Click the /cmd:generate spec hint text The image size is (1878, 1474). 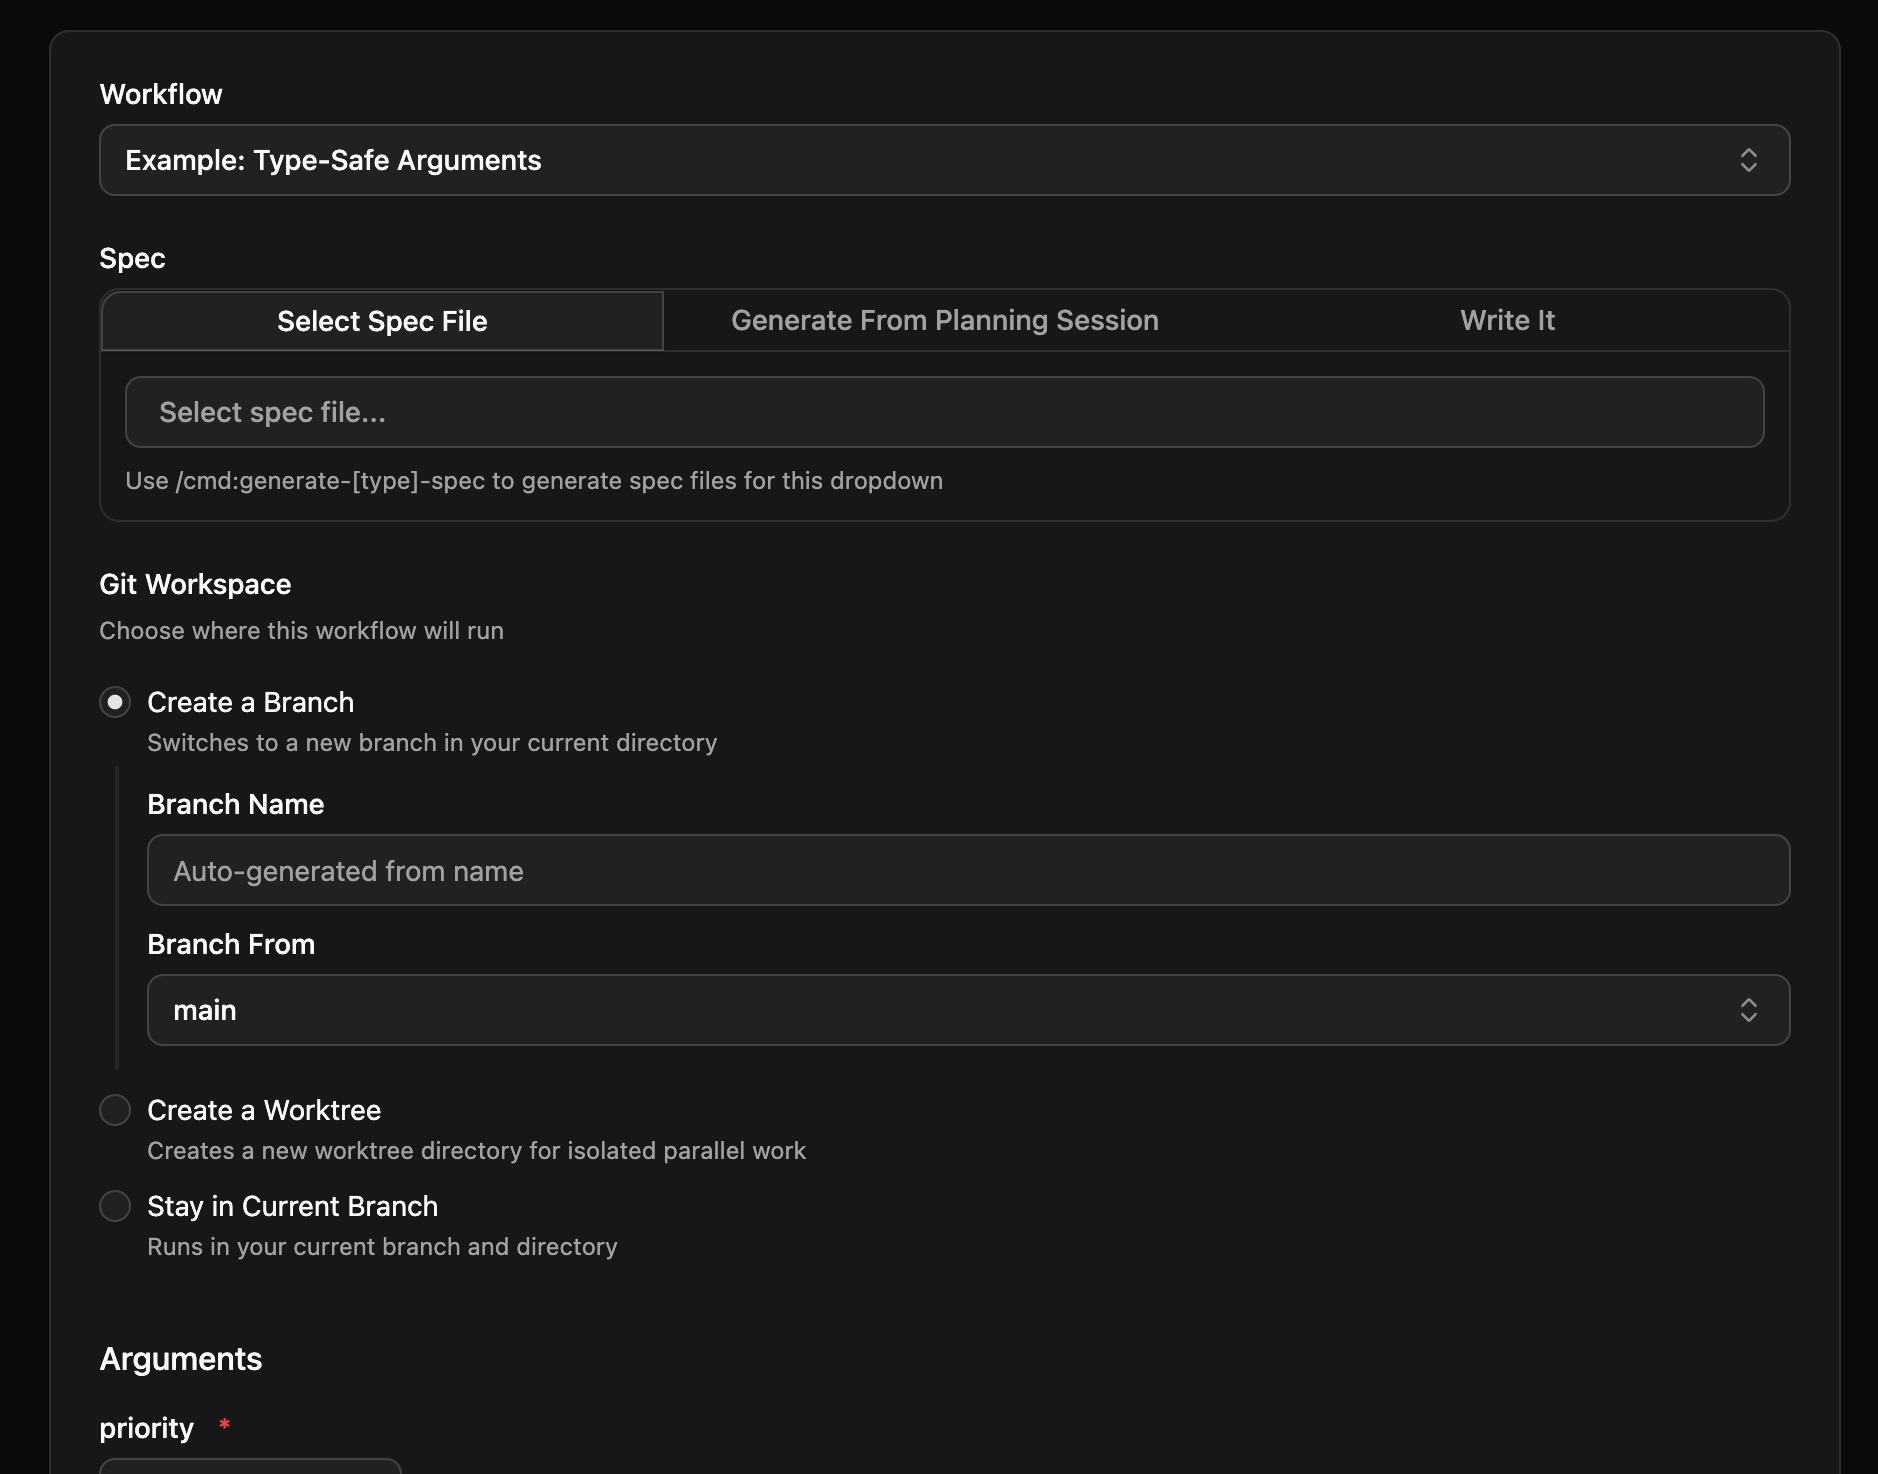(534, 480)
